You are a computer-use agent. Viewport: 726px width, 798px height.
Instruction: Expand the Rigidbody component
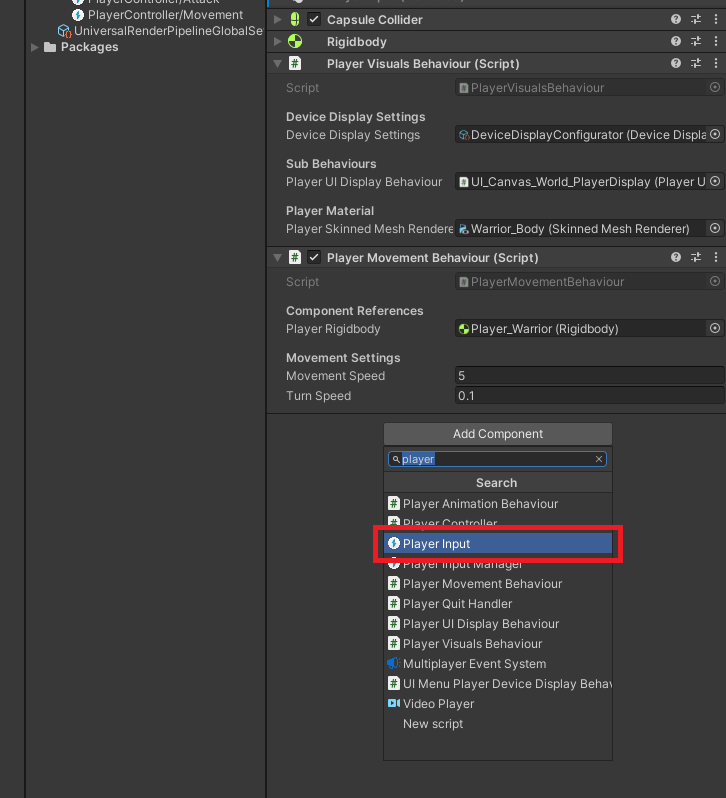coord(277,41)
